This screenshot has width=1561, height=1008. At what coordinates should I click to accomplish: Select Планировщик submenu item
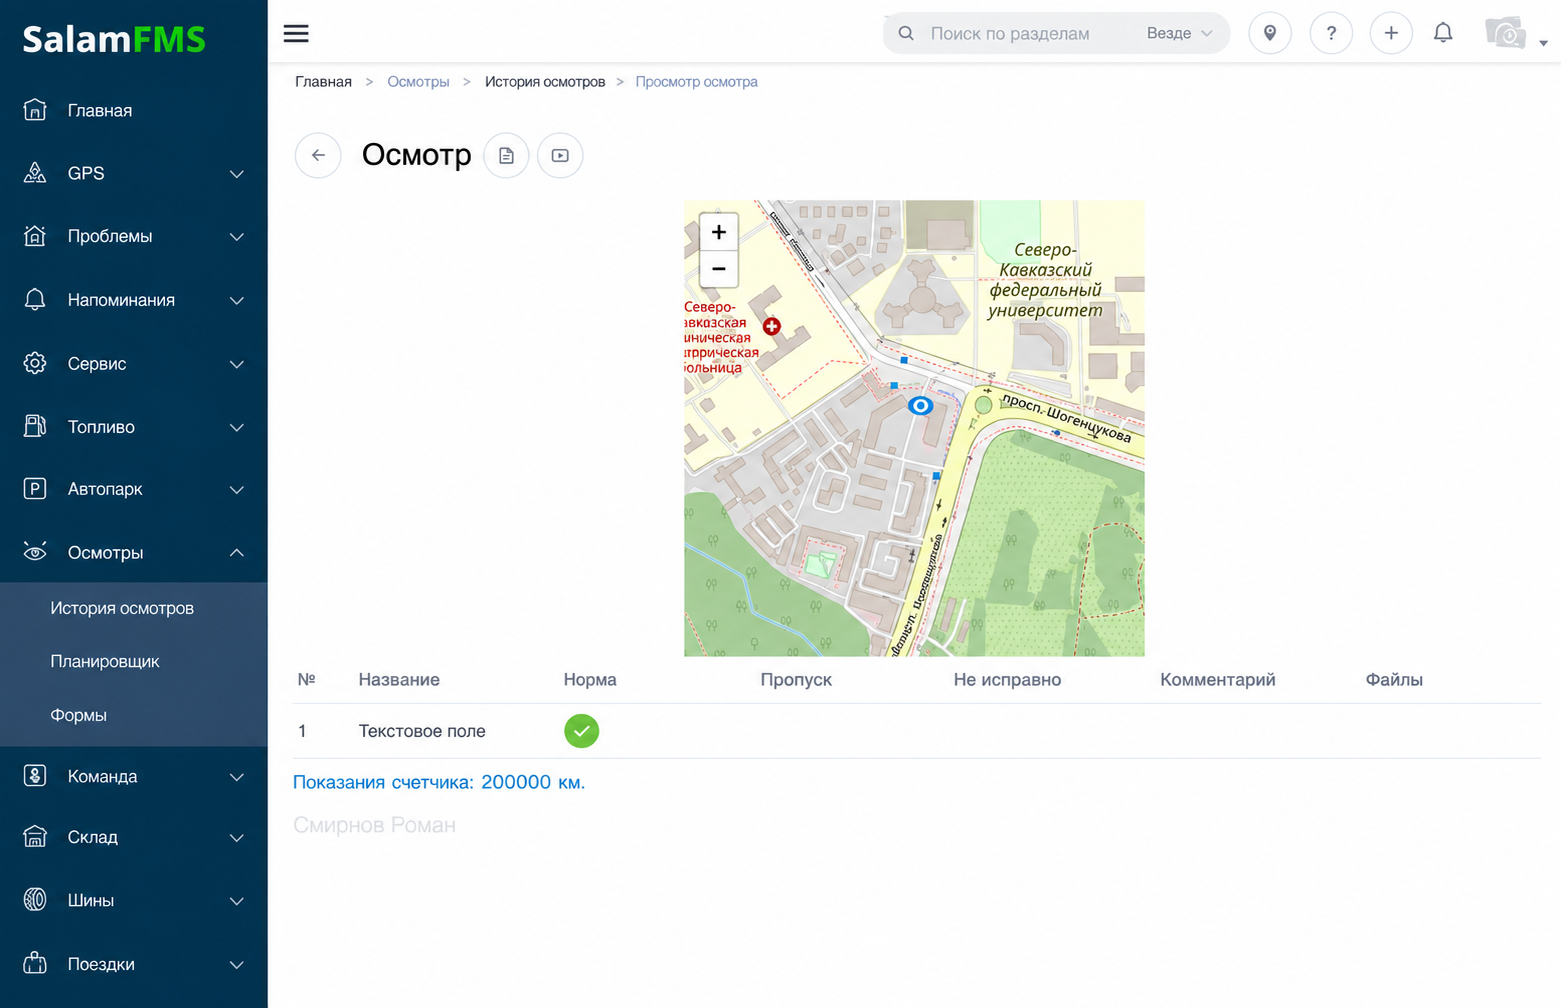coord(105,661)
